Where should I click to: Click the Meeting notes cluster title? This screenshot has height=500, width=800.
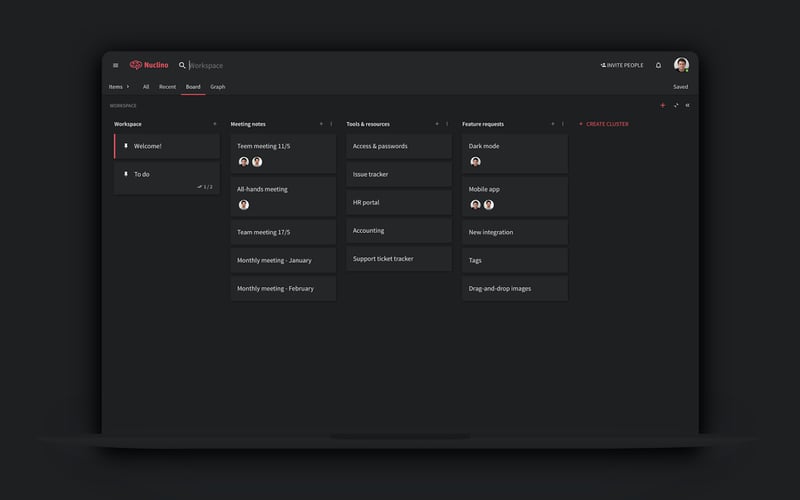[x=248, y=124]
